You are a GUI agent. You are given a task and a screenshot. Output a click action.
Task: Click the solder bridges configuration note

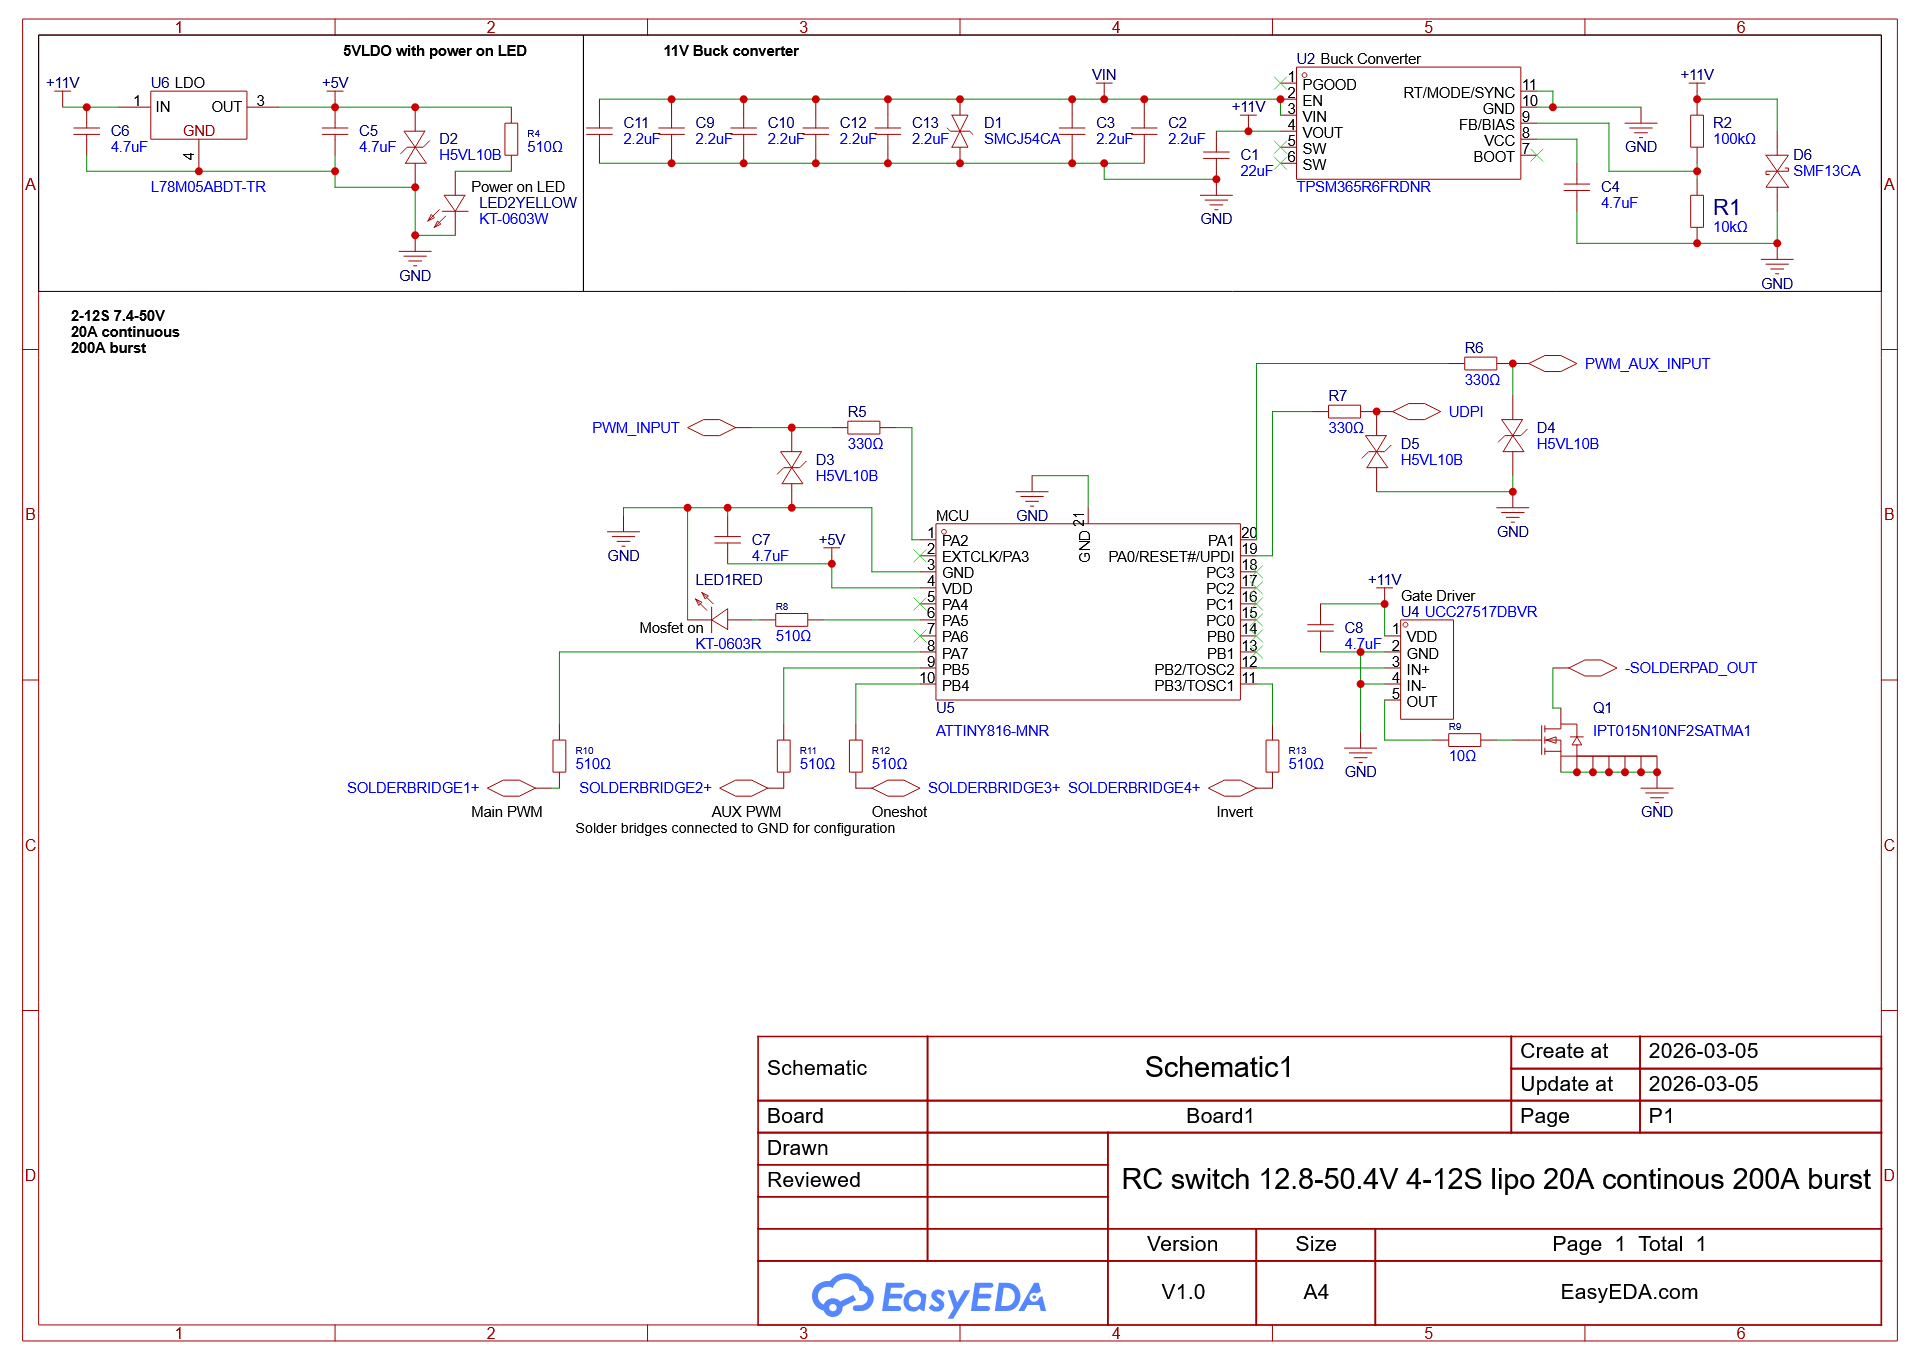click(735, 828)
